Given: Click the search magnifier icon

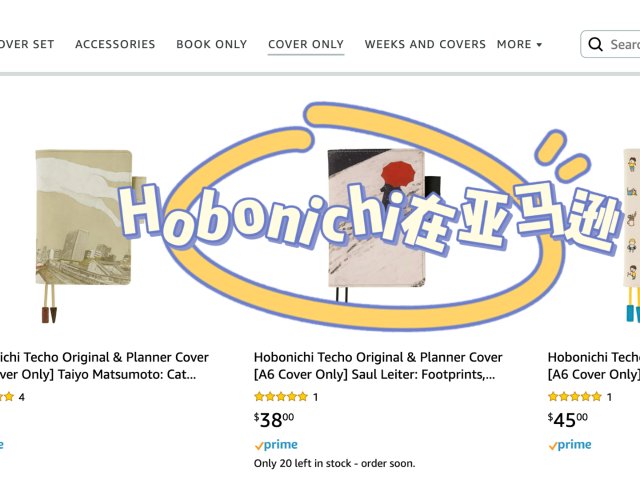Looking at the screenshot, I should [x=595, y=44].
